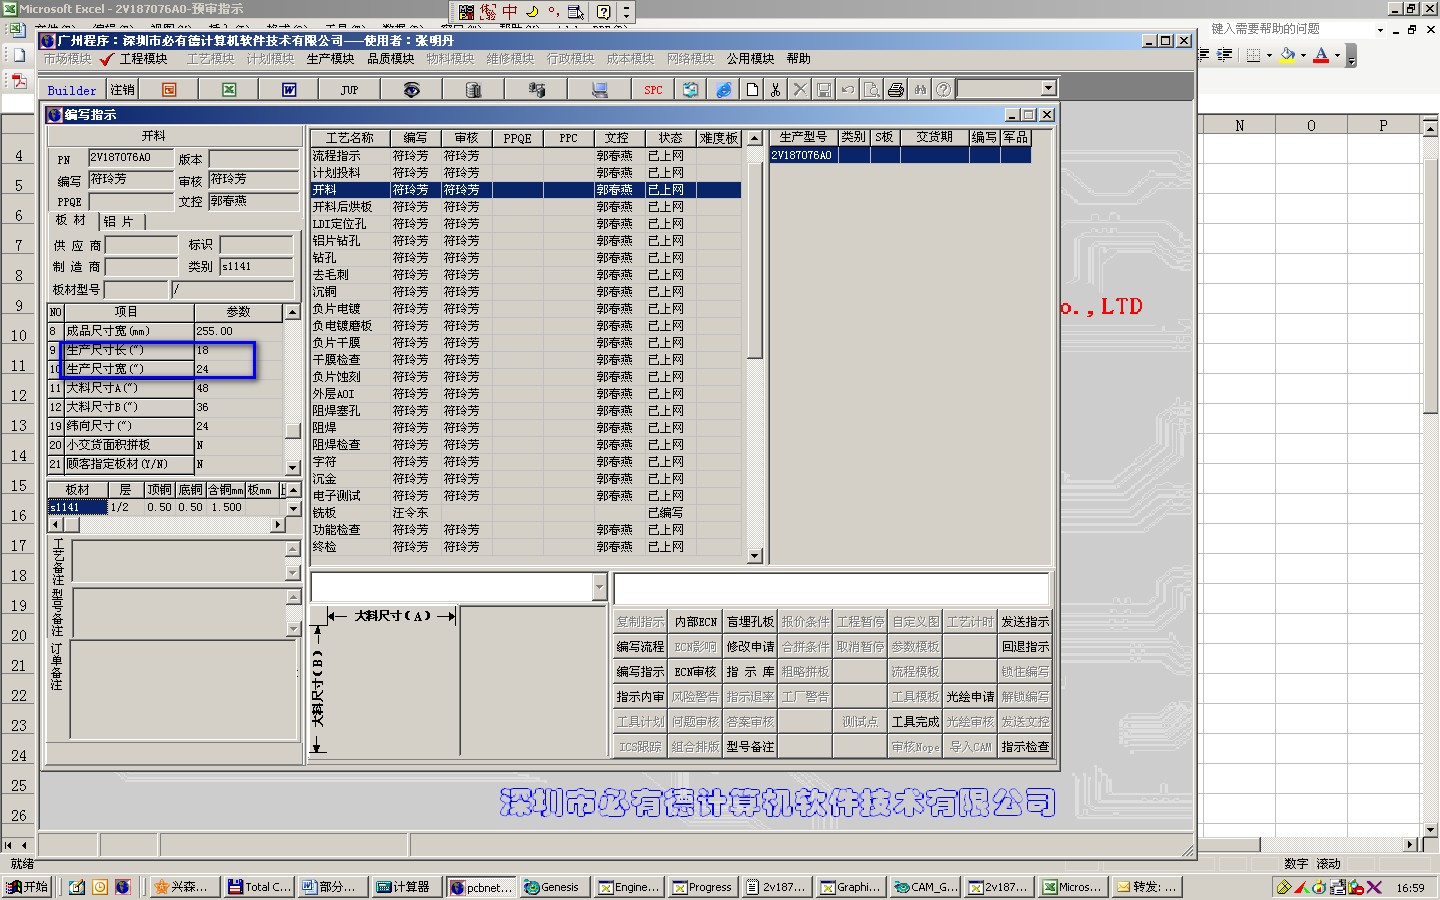Switch to the 铝片 tab

[119, 221]
